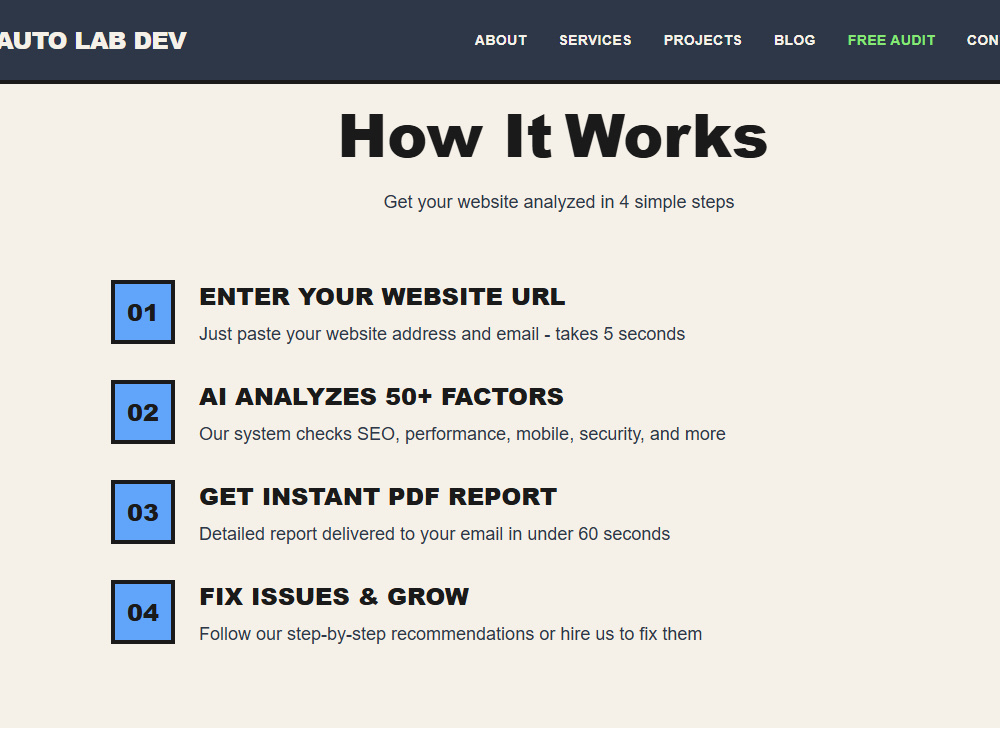This screenshot has width=1000, height=750.
Task: Click the Get Instant PDF Report heading
Action: coord(378,497)
